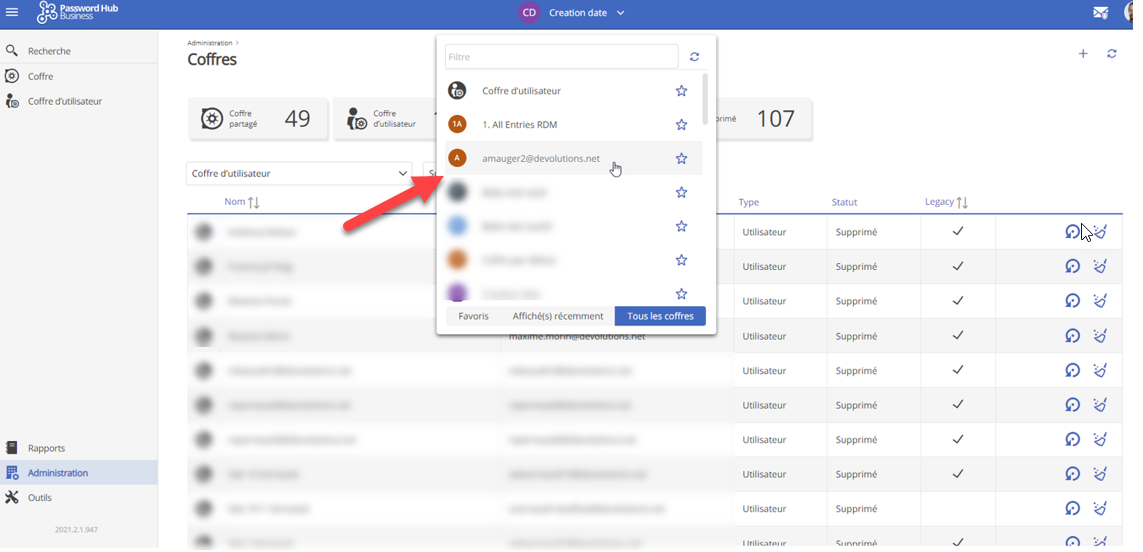Open Outils in the sidebar

click(40, 498)
